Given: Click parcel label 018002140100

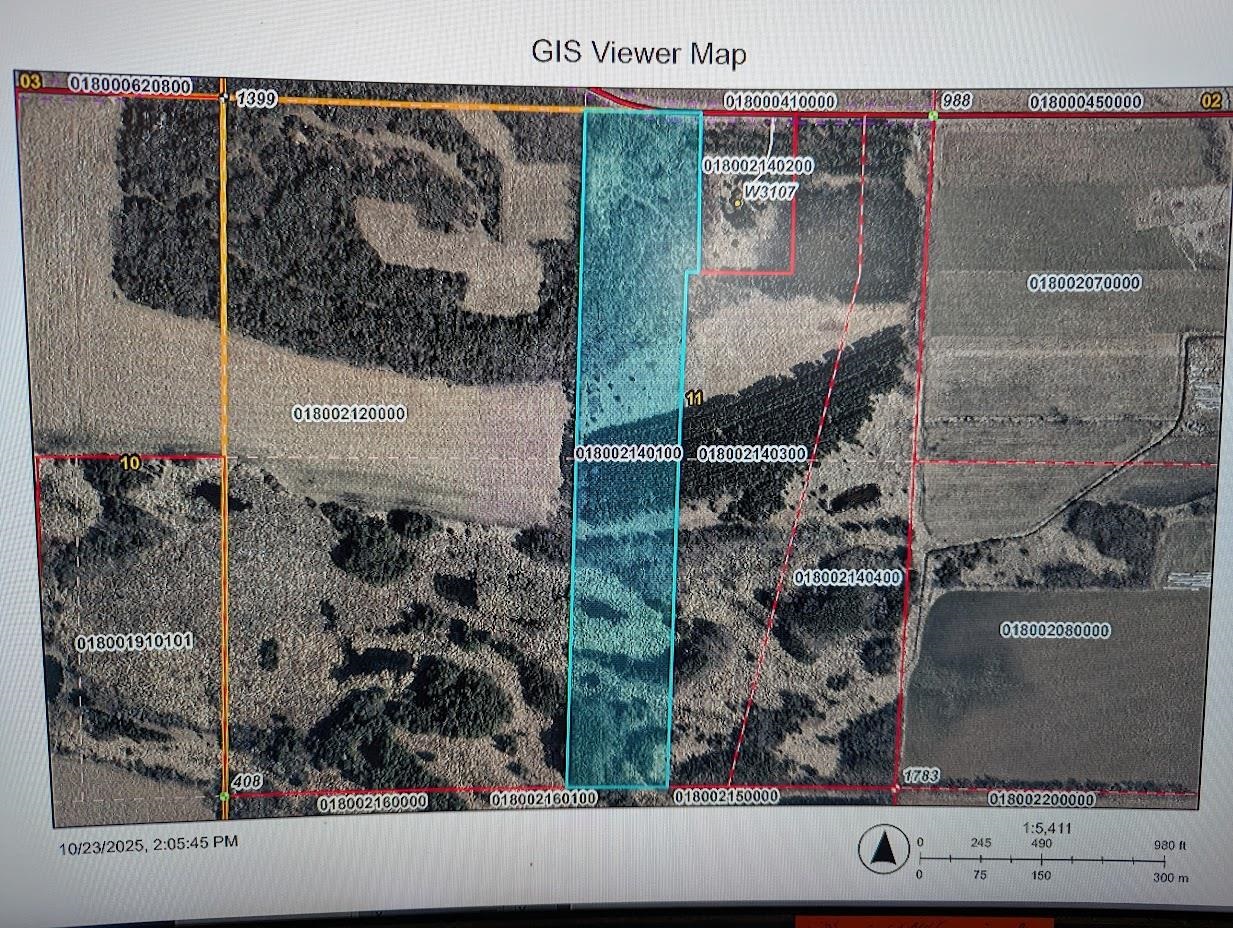Looking at the screenshot, I should [630, 454].
